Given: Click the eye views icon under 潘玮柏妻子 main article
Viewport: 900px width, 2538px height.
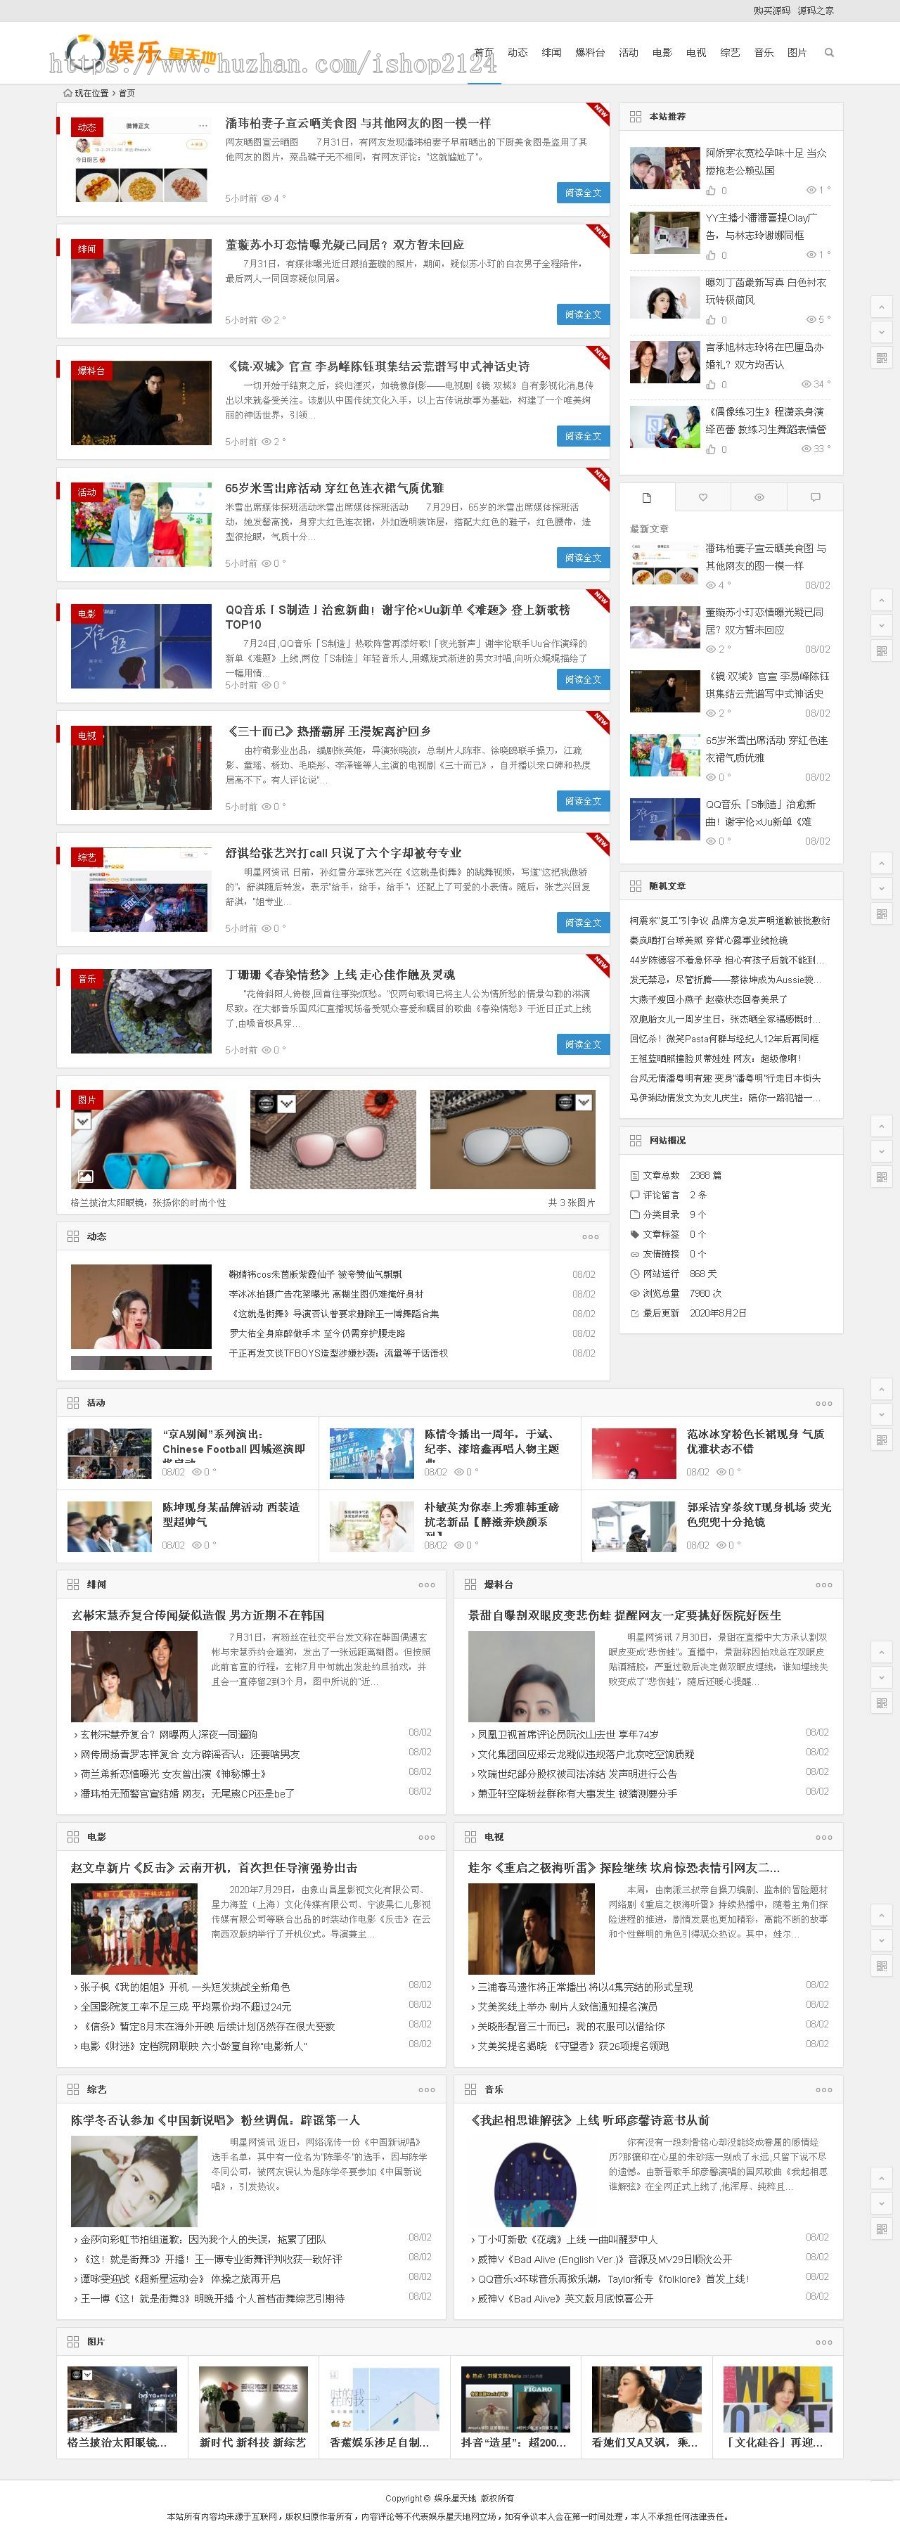Looking at the screenshot, I should click(x=267, y=199).
